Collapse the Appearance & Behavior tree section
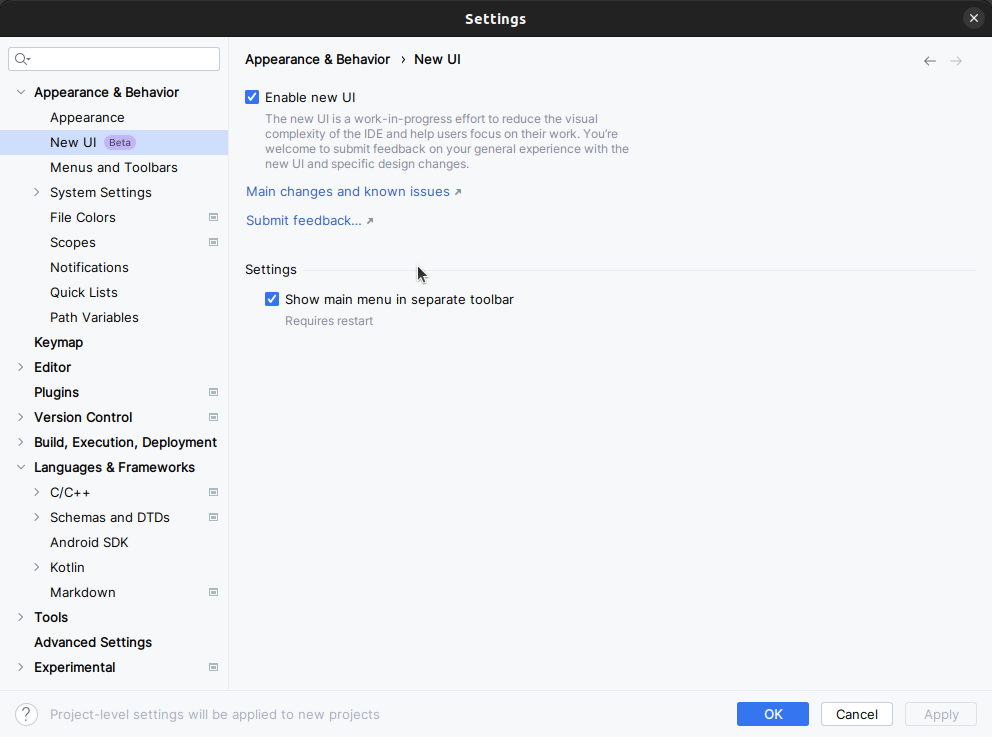This screenshot has width=992, height=737. coord(20,92)
